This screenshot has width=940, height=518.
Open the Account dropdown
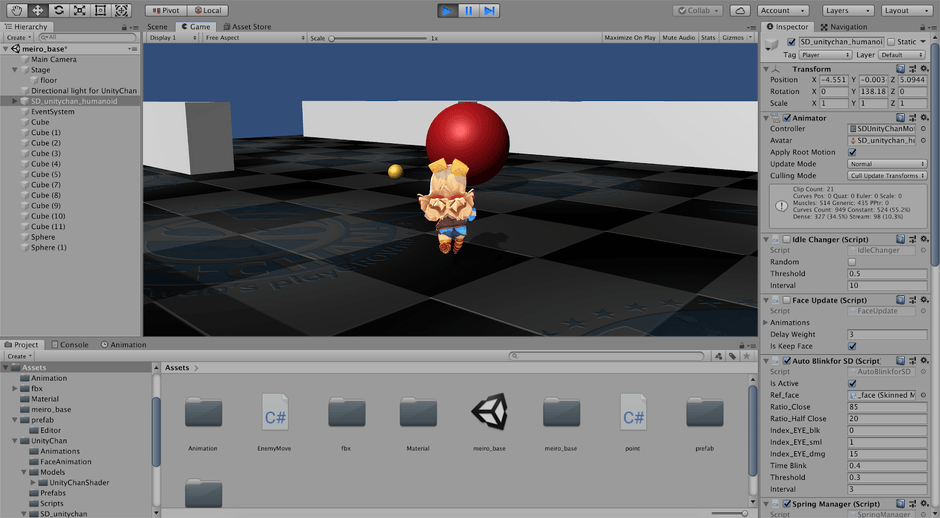pos(783,10)
